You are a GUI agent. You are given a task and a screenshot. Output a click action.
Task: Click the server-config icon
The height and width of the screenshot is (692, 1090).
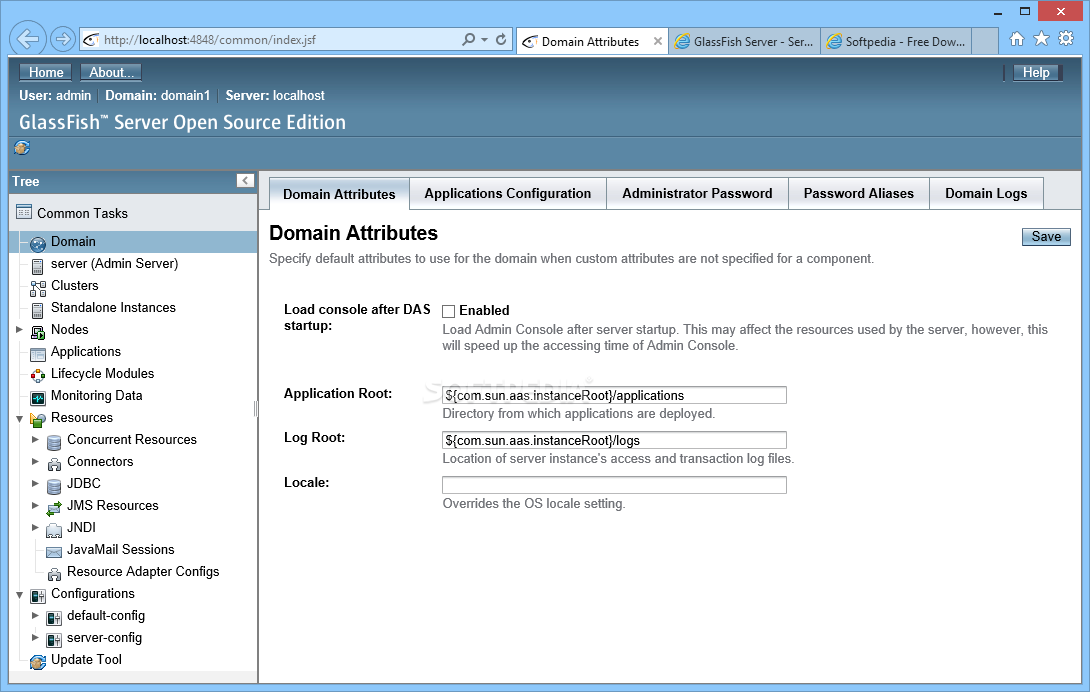click(54, 640)
